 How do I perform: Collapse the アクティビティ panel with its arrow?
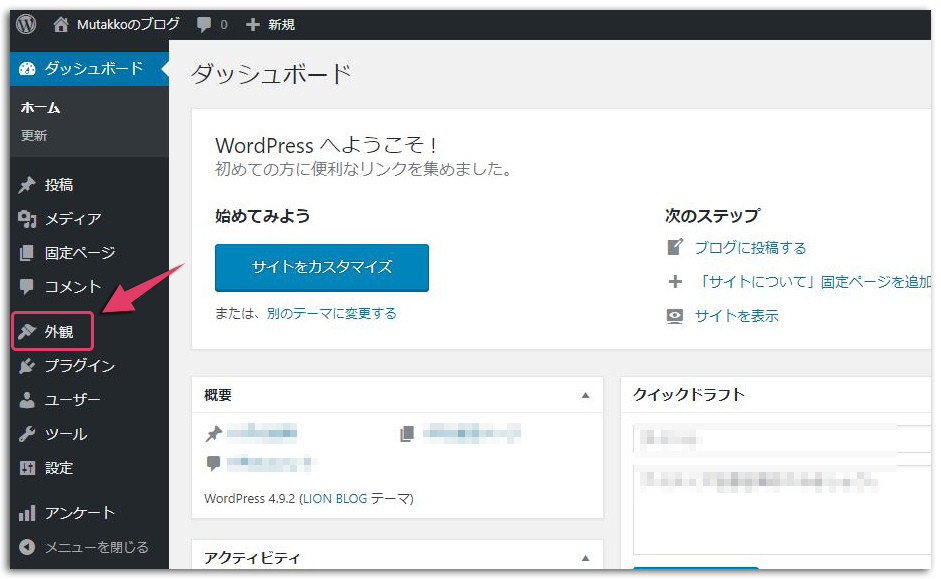[x=586, y=558]
